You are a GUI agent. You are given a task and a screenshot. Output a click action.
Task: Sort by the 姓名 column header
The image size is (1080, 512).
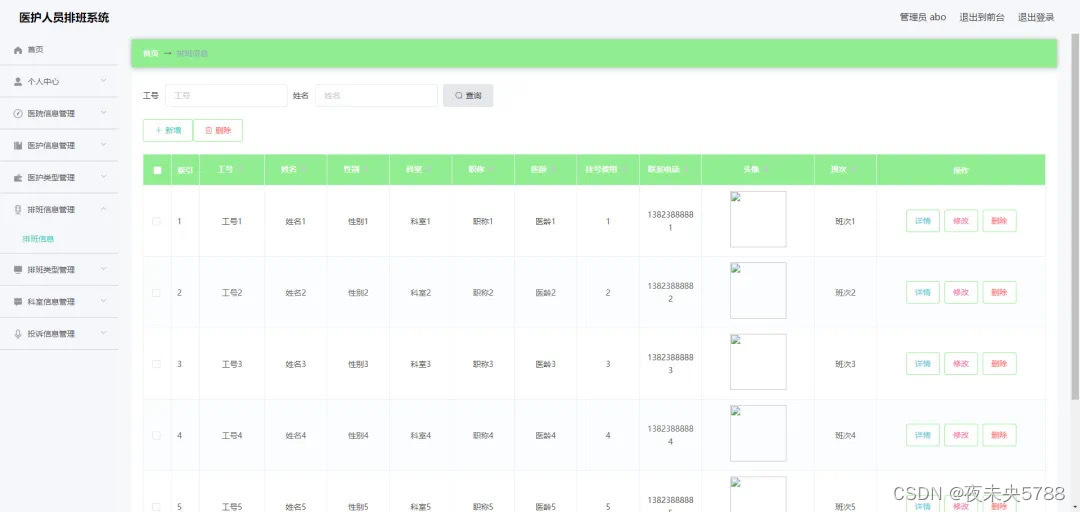(x=295, y=170)
